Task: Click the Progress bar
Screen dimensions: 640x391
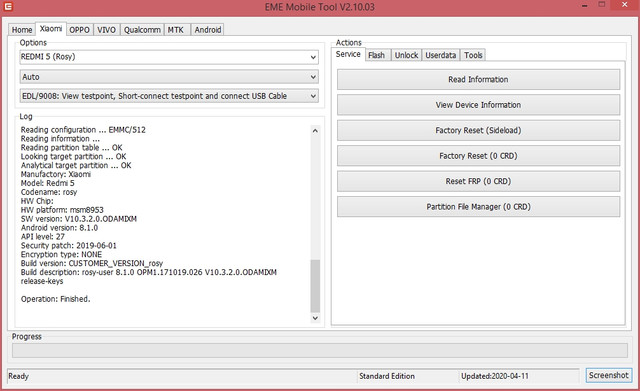Action: tap(320, 350)
